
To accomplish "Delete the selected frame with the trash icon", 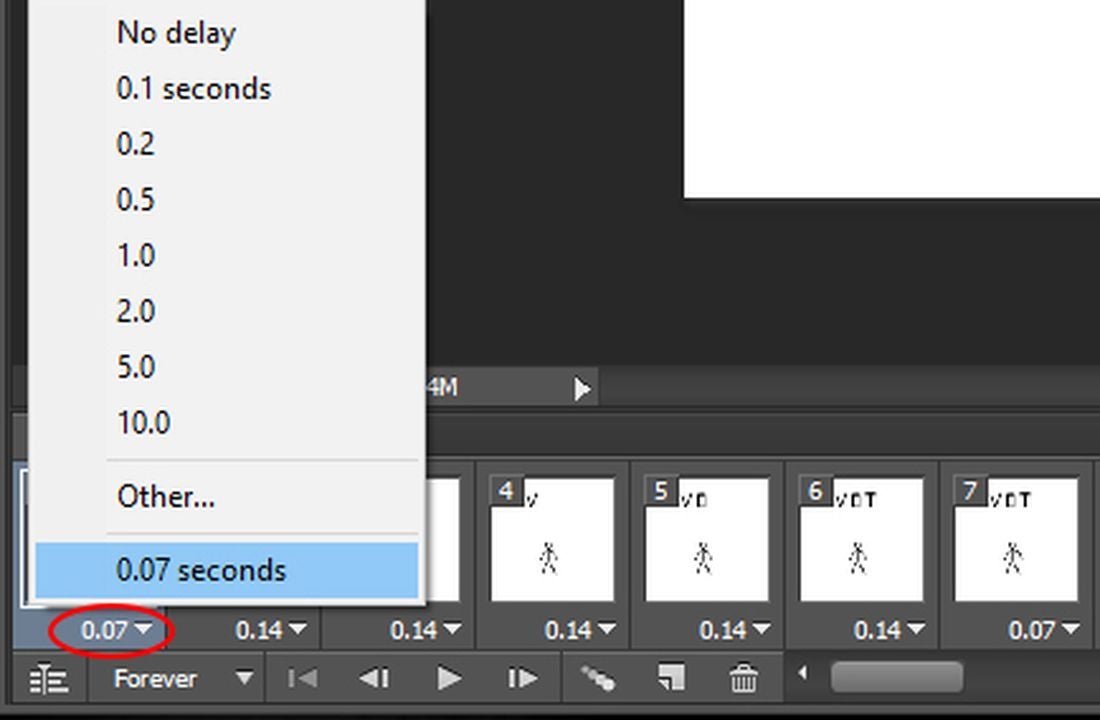I will (x=742, y=678).
